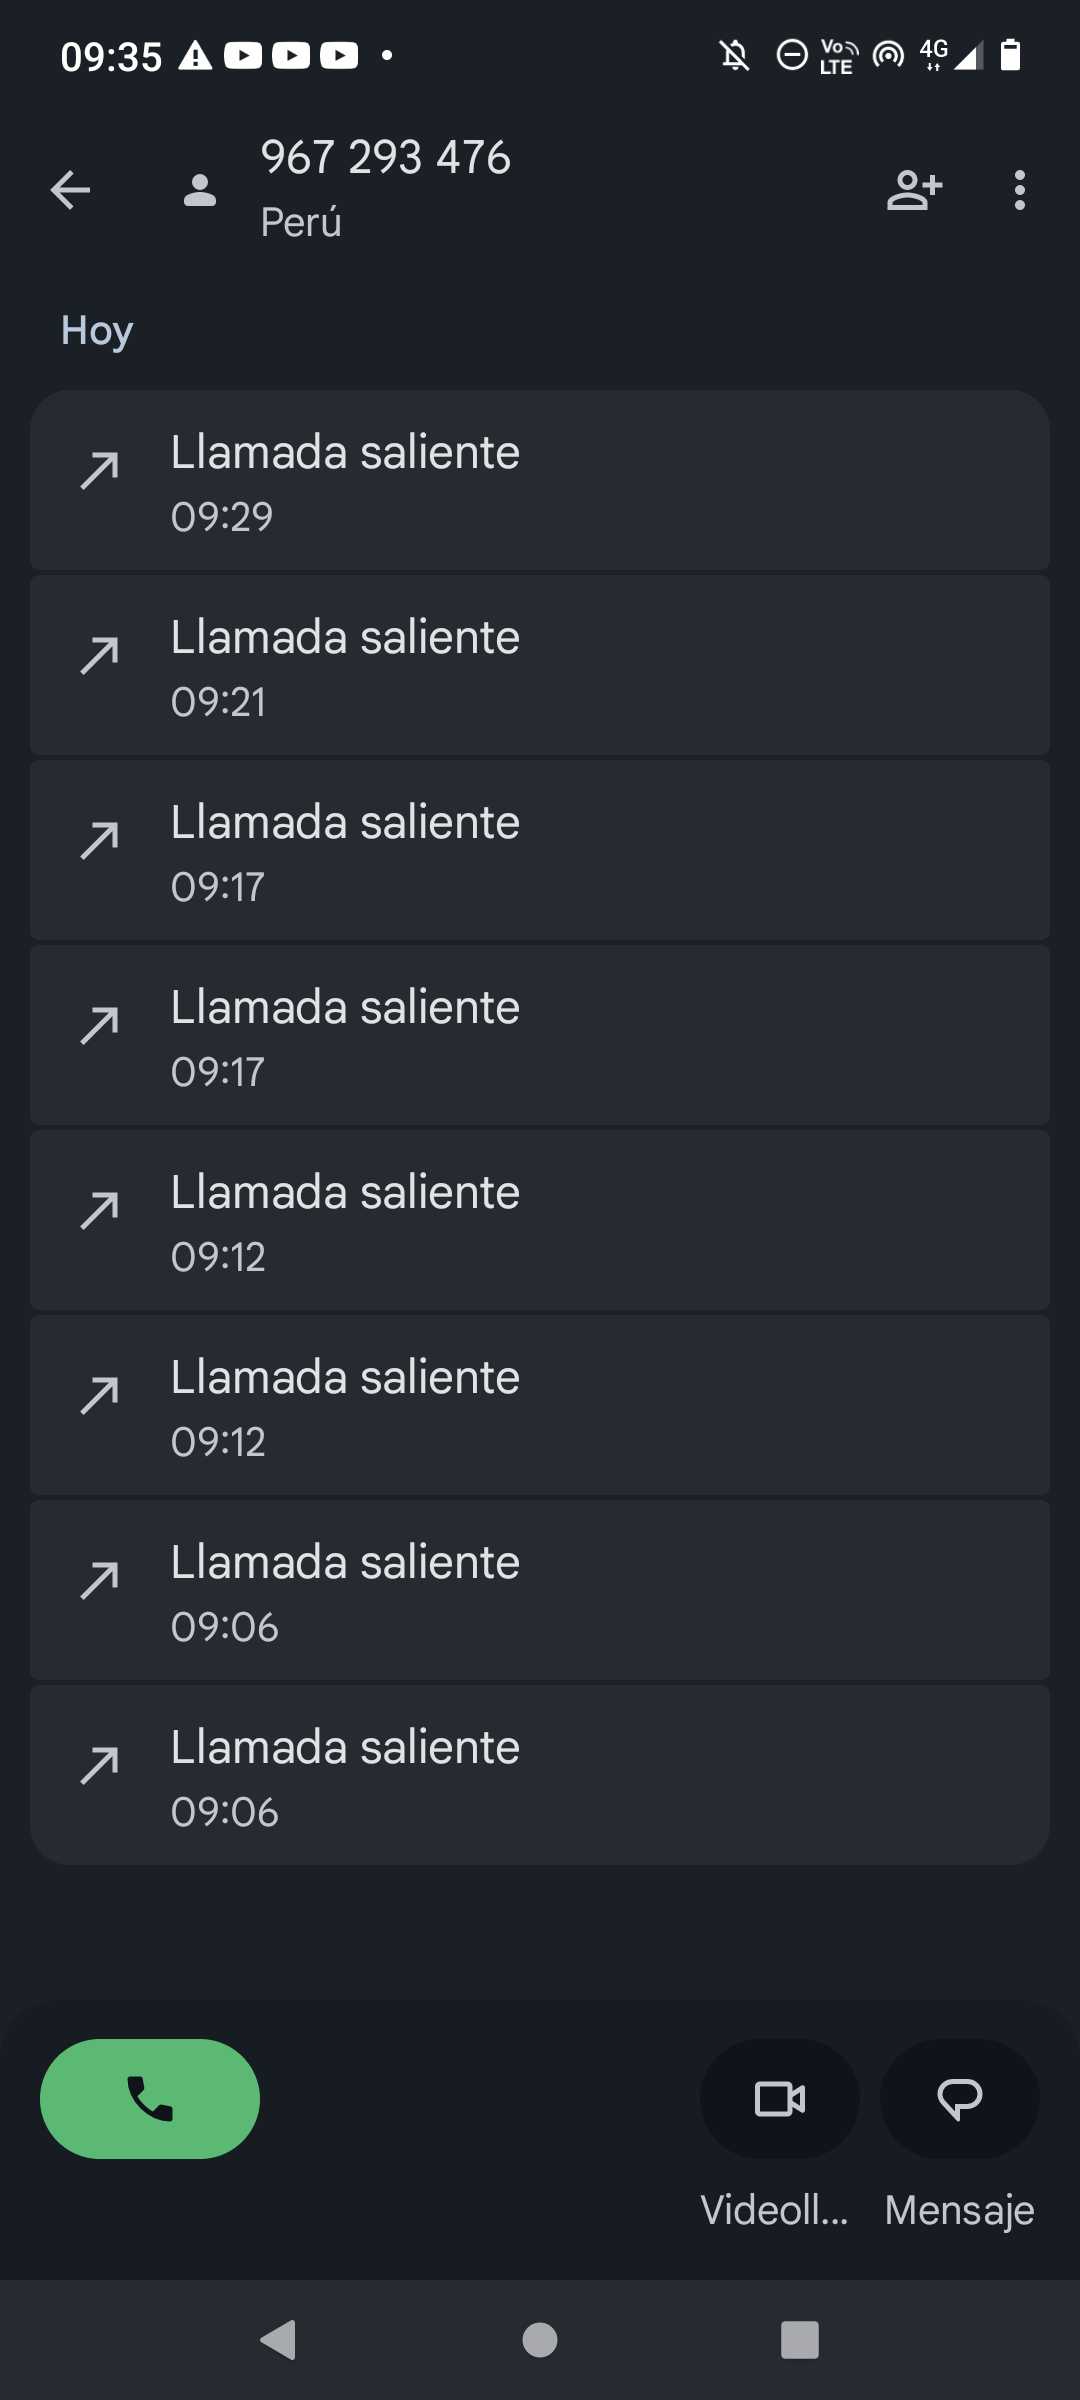Image resolution: width=1080 pixels, height=2400 pixels.
Task: Tap the outgoing arrow icon for 09:21 call
Action: (x=100, y=655)
